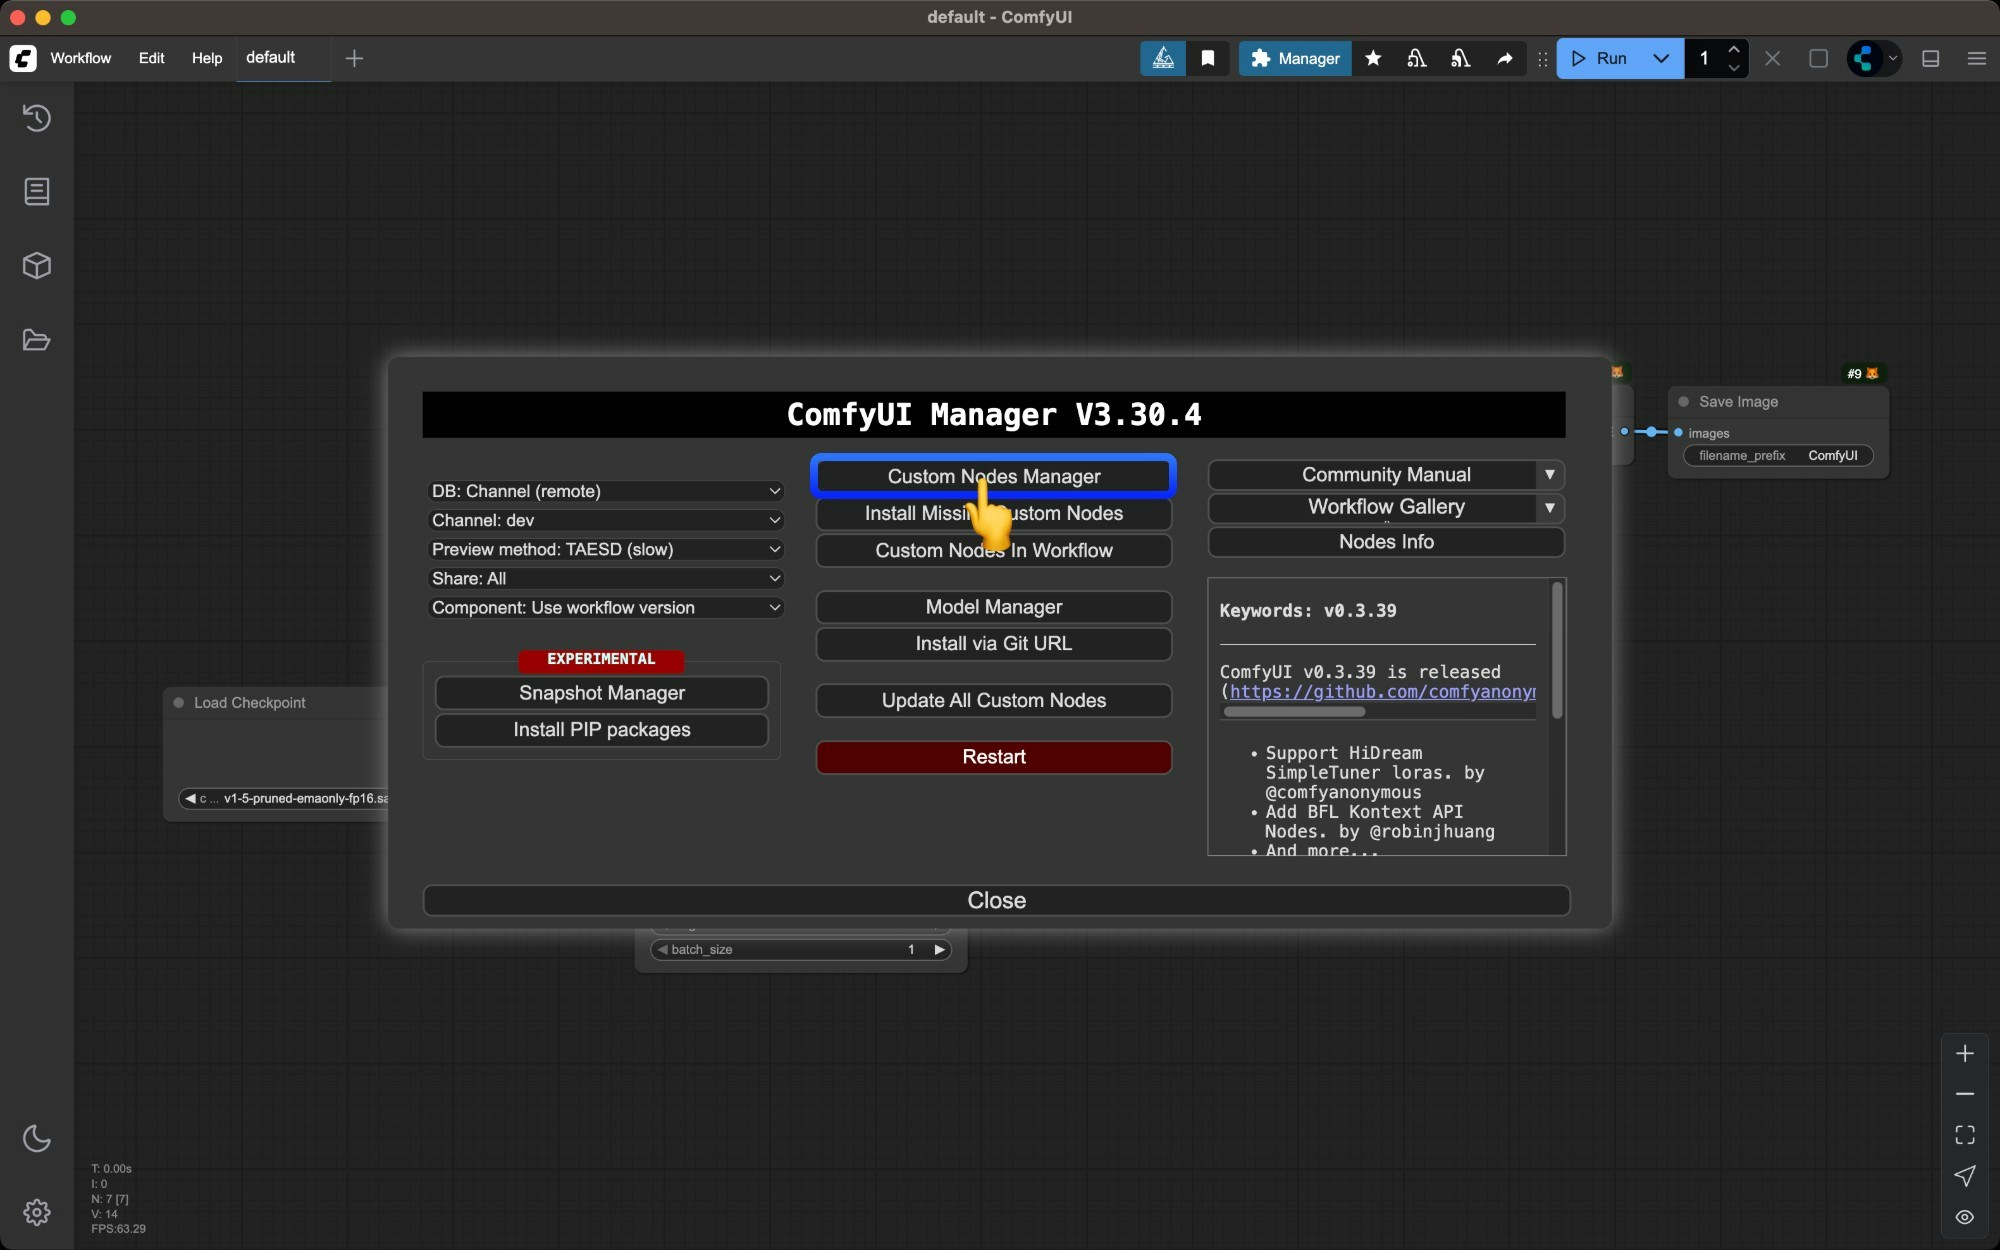Open the model library sidebar
2000x1250 pixels.
pos(37,265)
